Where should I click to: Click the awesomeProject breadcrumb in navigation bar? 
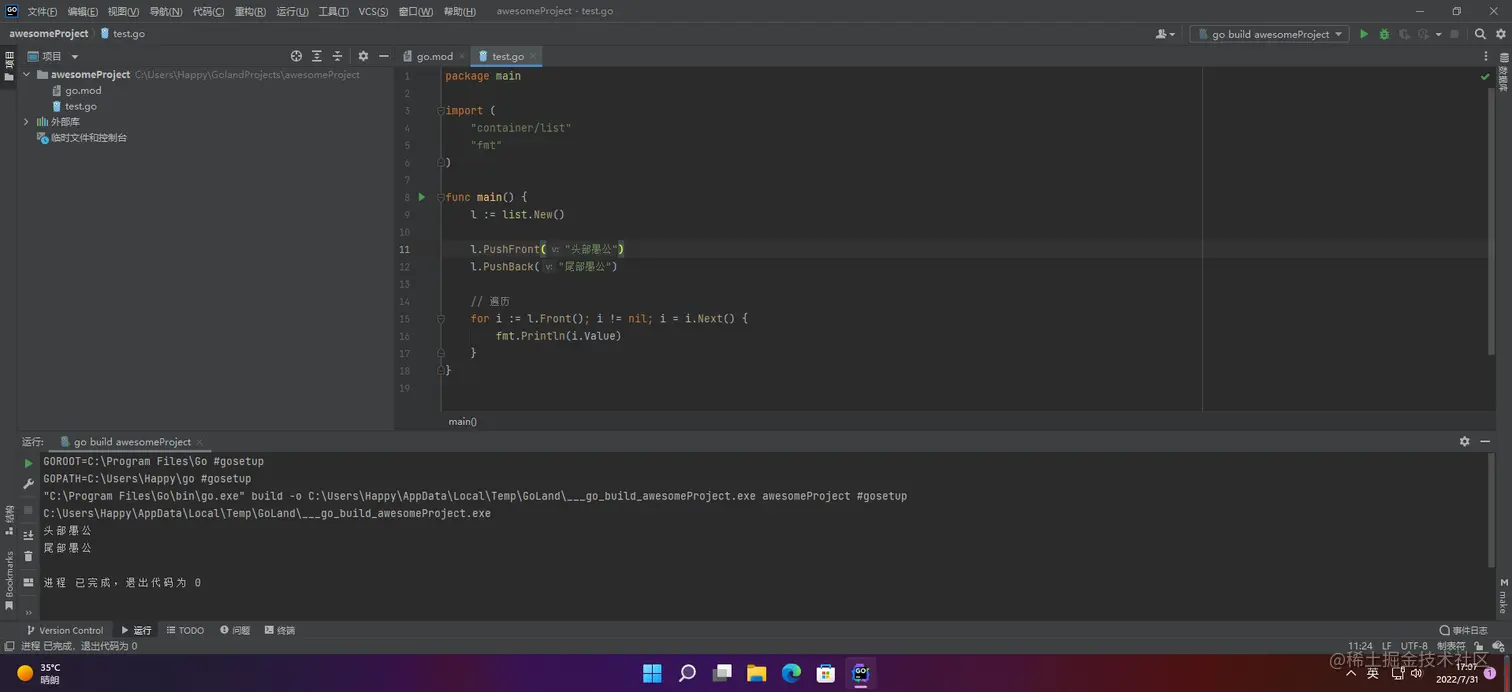click(49, 33)
